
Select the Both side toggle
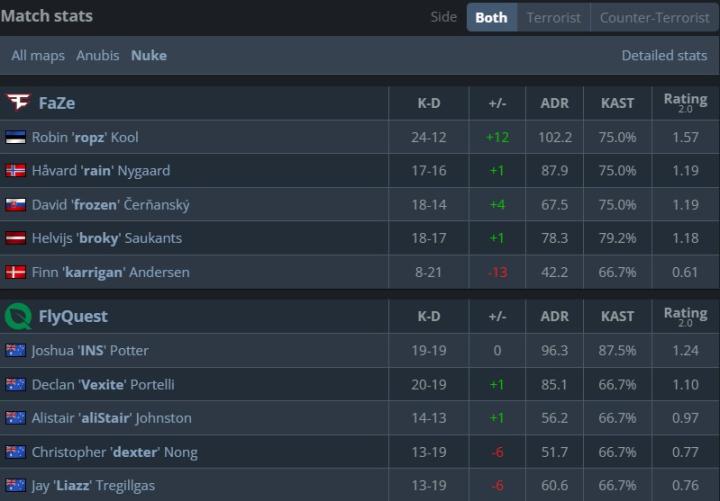[491, 17]
